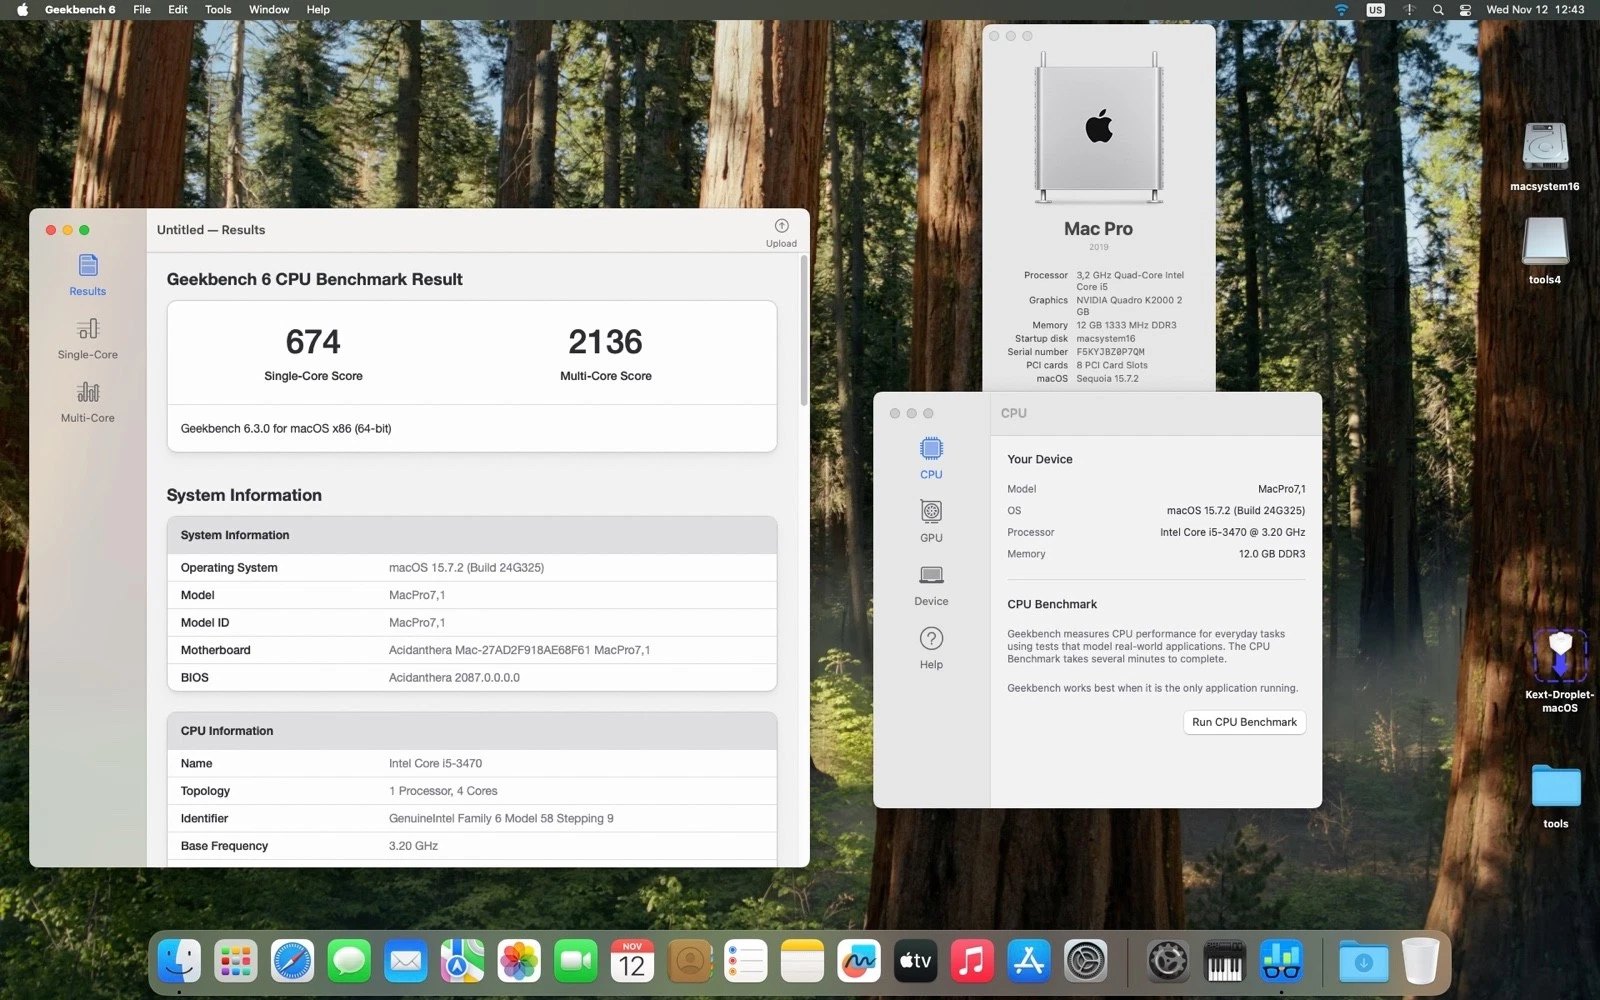Open FaceTime from the dock
This screenshot has height=1000, width=1600.
coord(576,962)
